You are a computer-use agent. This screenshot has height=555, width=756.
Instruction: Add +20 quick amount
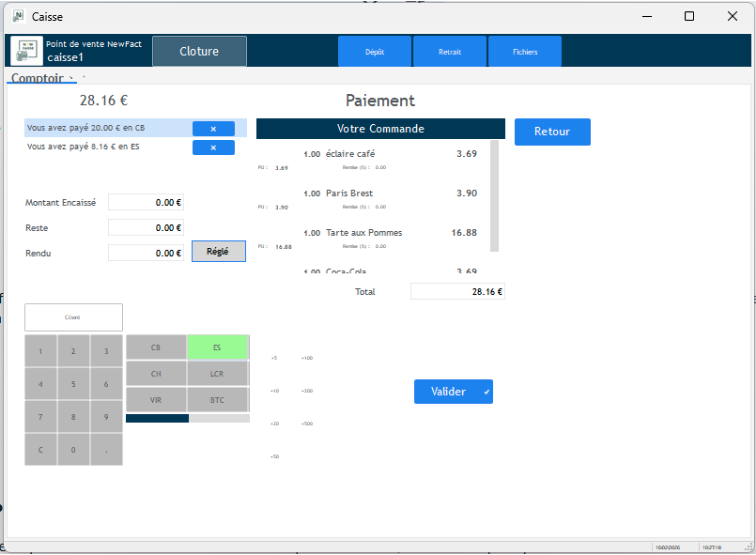pos(274,423)
